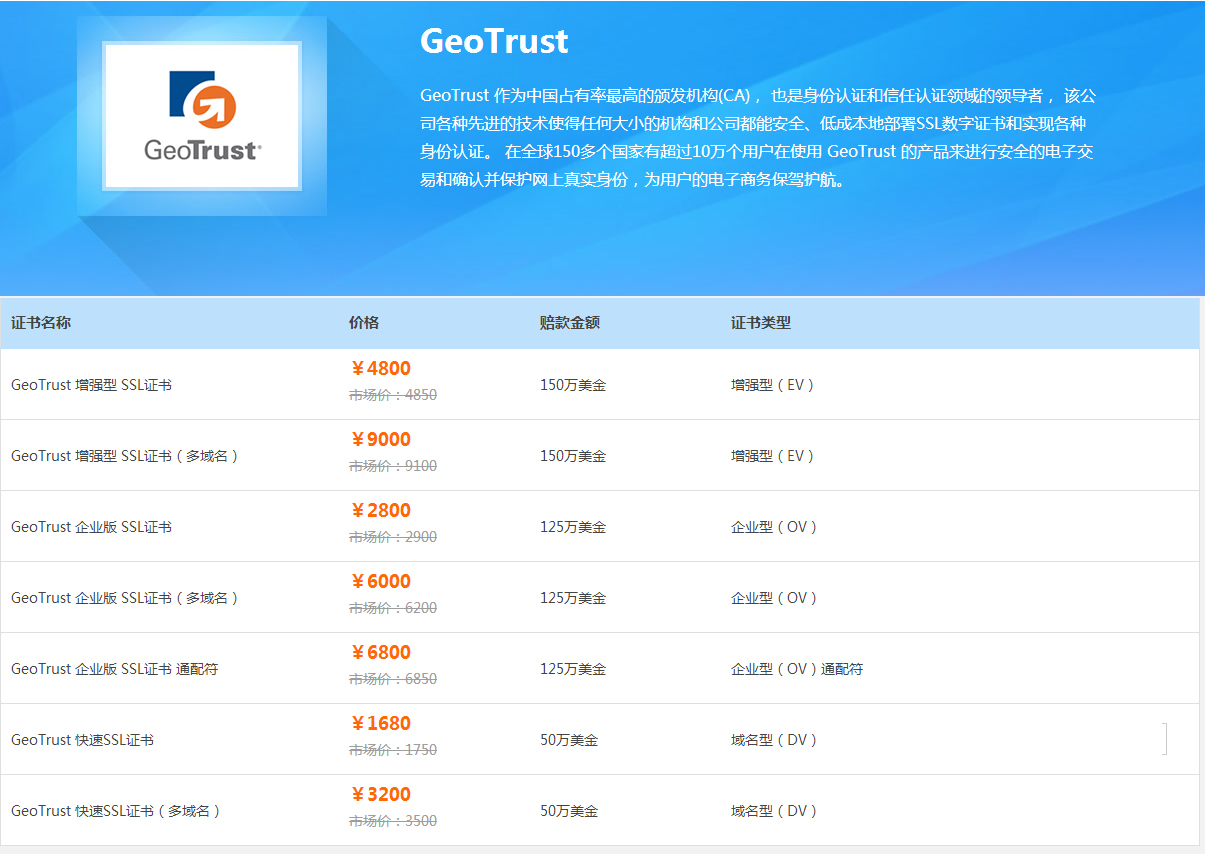Click 150万美金 in the ¥9000 row
Viewport: 1205px width, 854px height.
coord(573,456)
